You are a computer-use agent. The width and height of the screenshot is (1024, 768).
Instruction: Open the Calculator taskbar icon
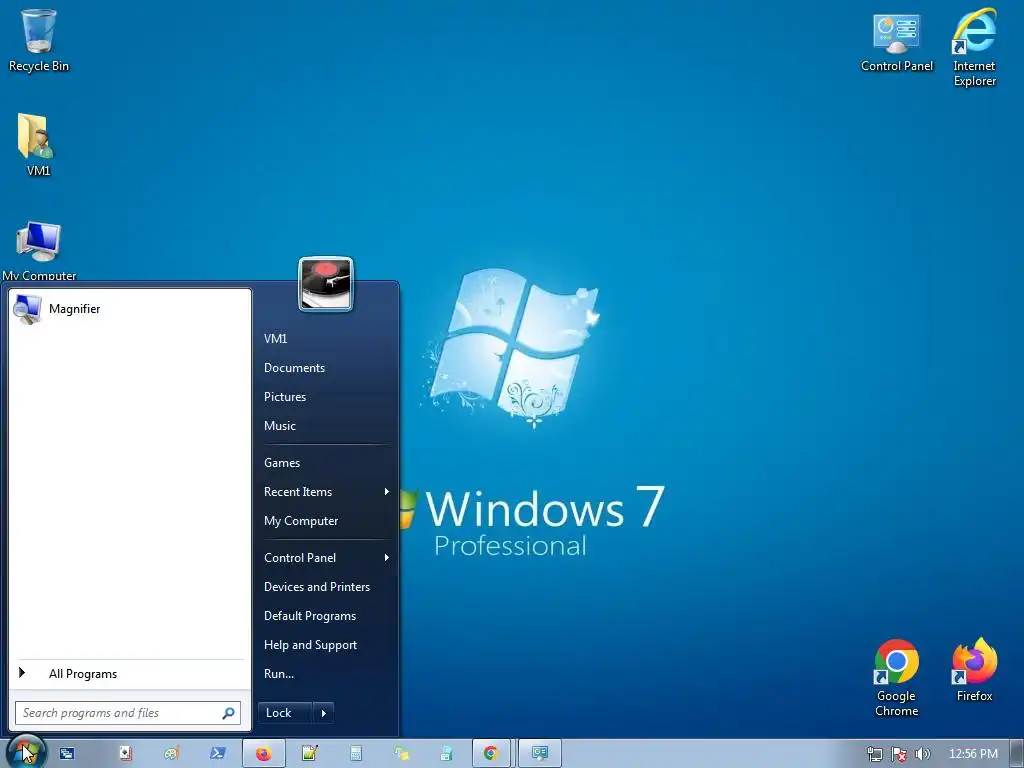(x=356, y=754)
